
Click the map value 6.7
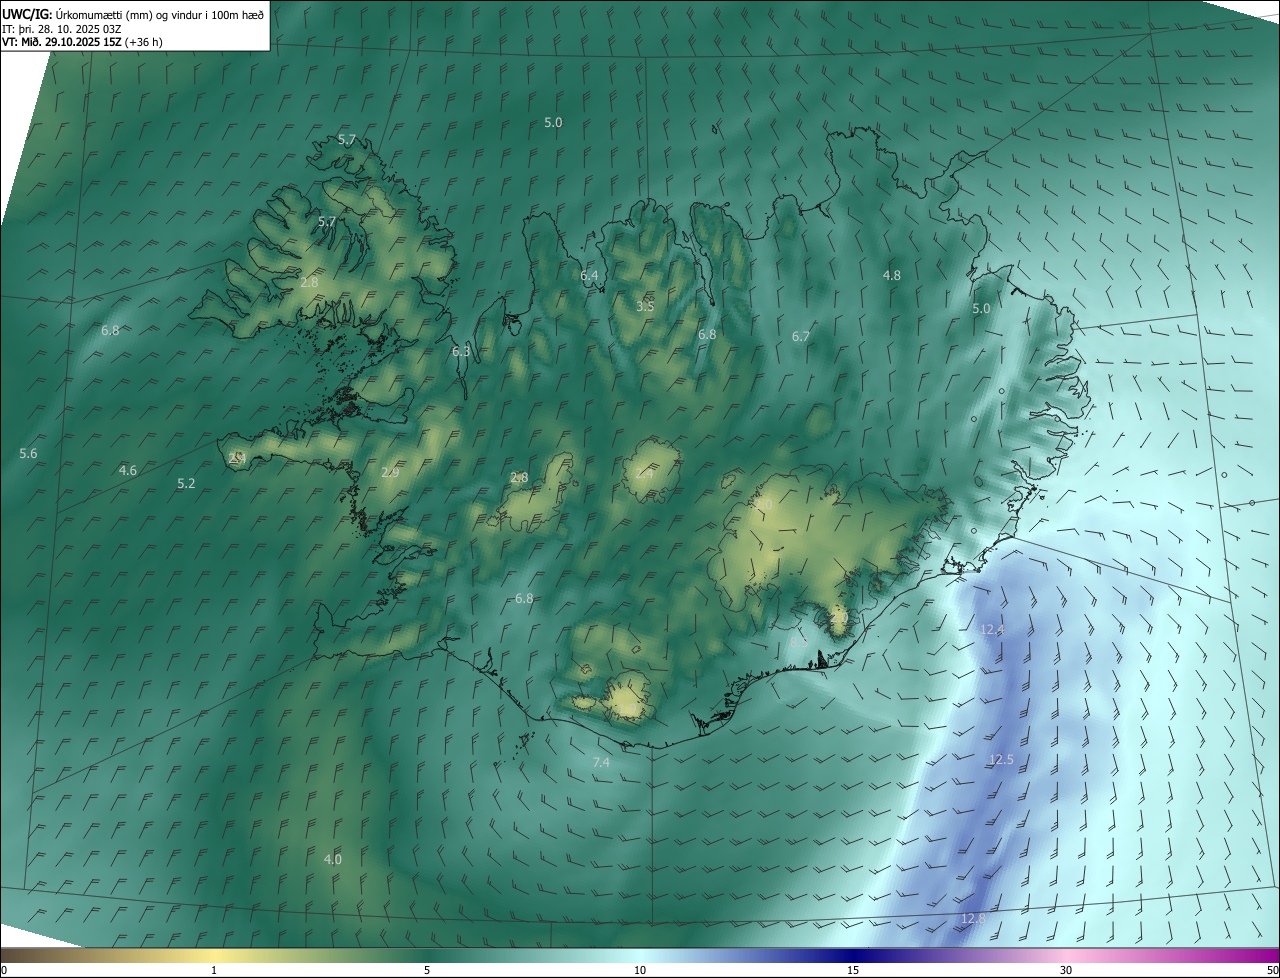pos(801,337)
